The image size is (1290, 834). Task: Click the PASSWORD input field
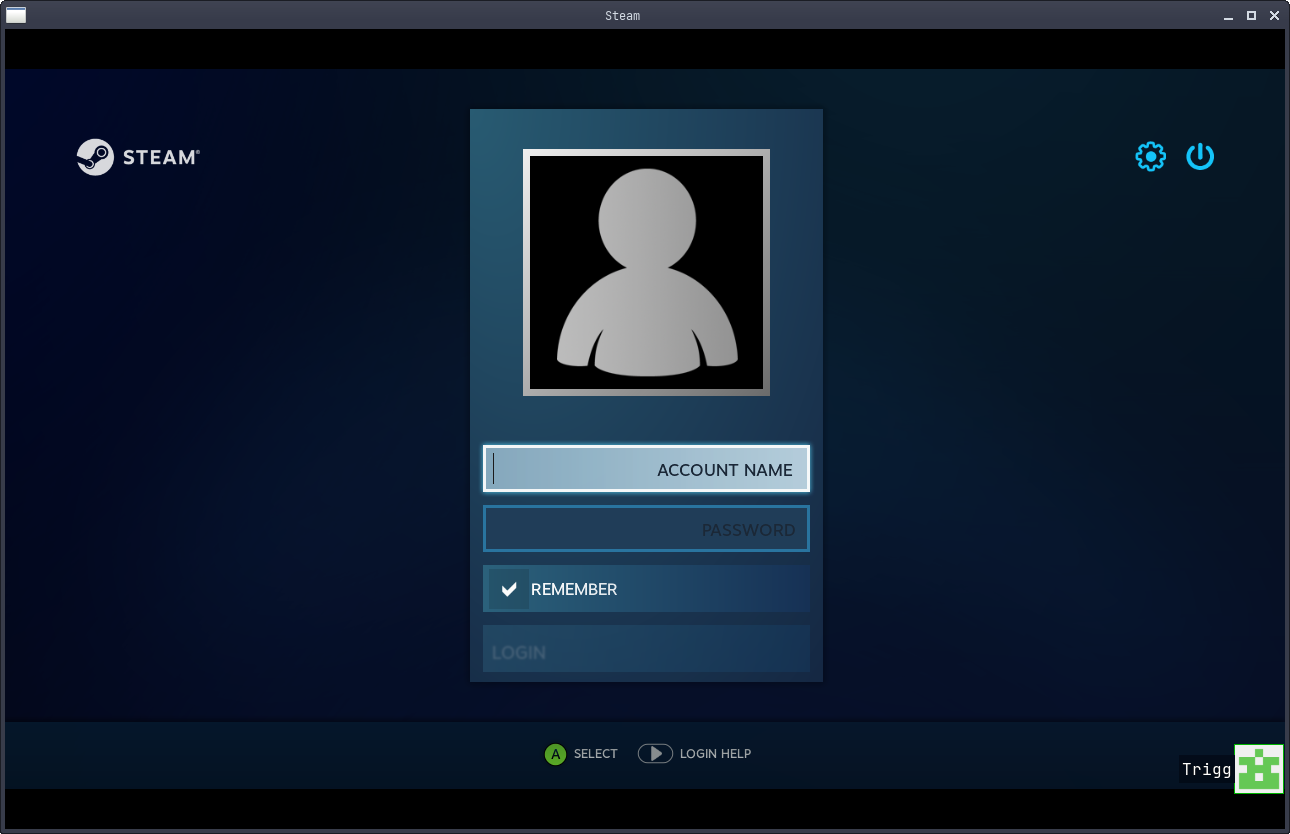pyautogui.click(x=646, y=528)
